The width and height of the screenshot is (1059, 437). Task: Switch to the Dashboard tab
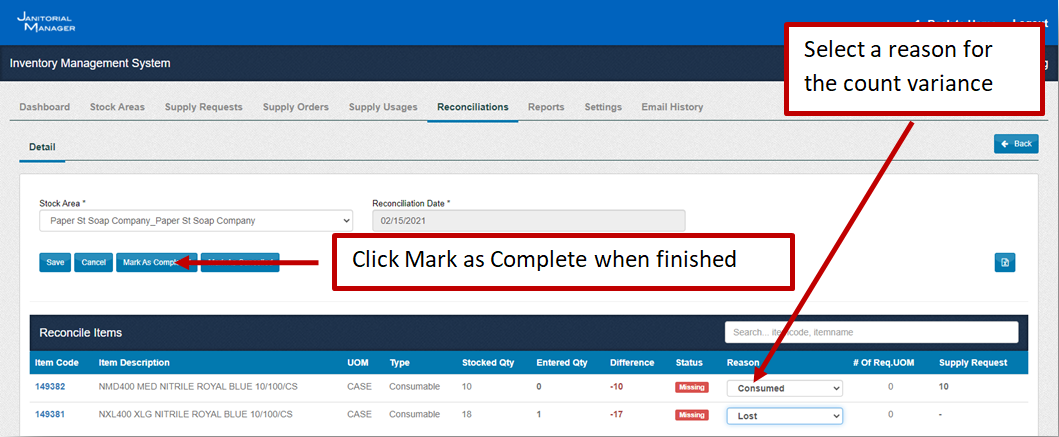[44, 107]
